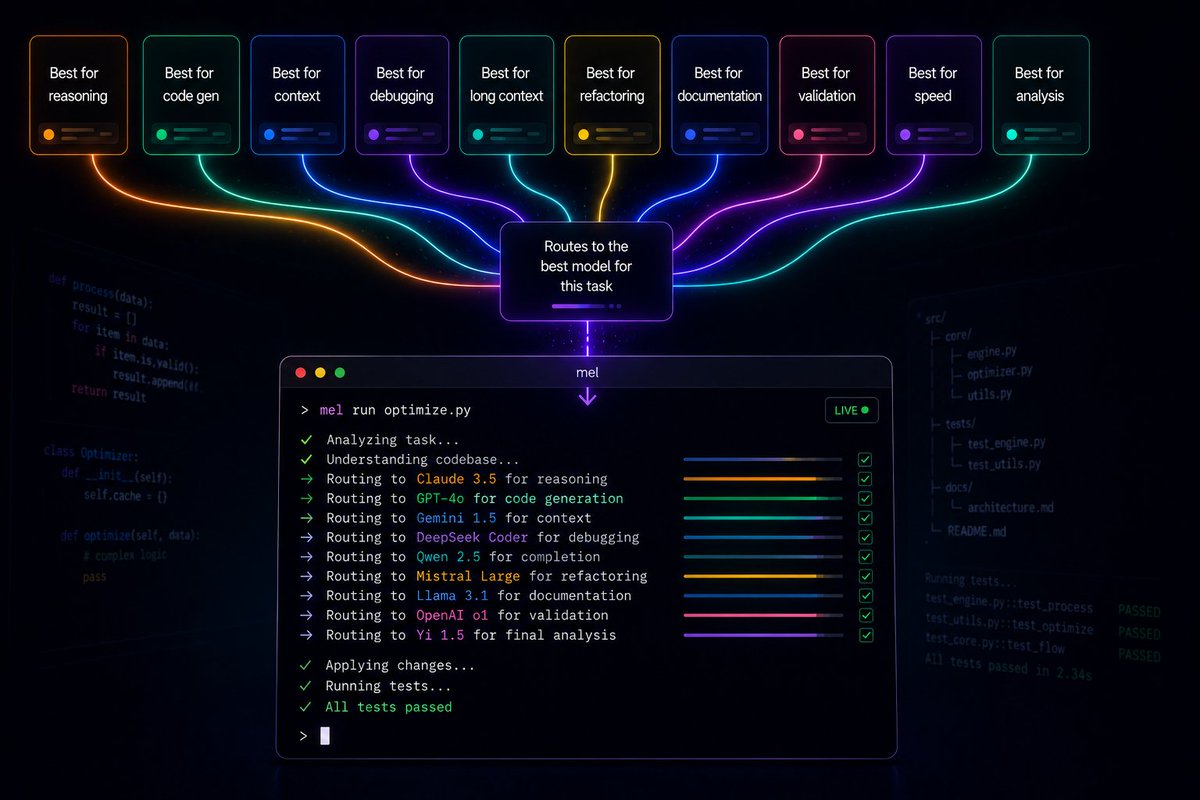Open architecture.md in background file tree
This screenshot has width=1200, height=800.
pyautogui.click(x=1010, y=508)
